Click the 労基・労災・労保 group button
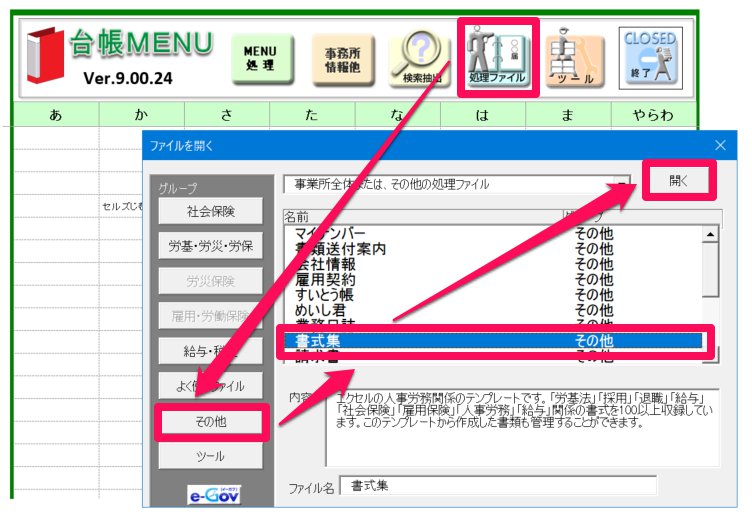 (x=211, y=246)
